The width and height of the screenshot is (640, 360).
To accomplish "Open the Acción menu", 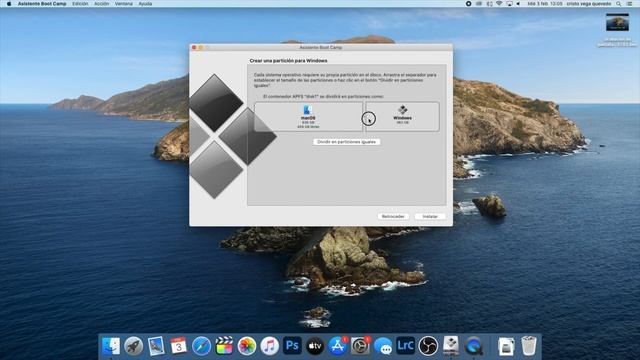I will pos(101,4).
